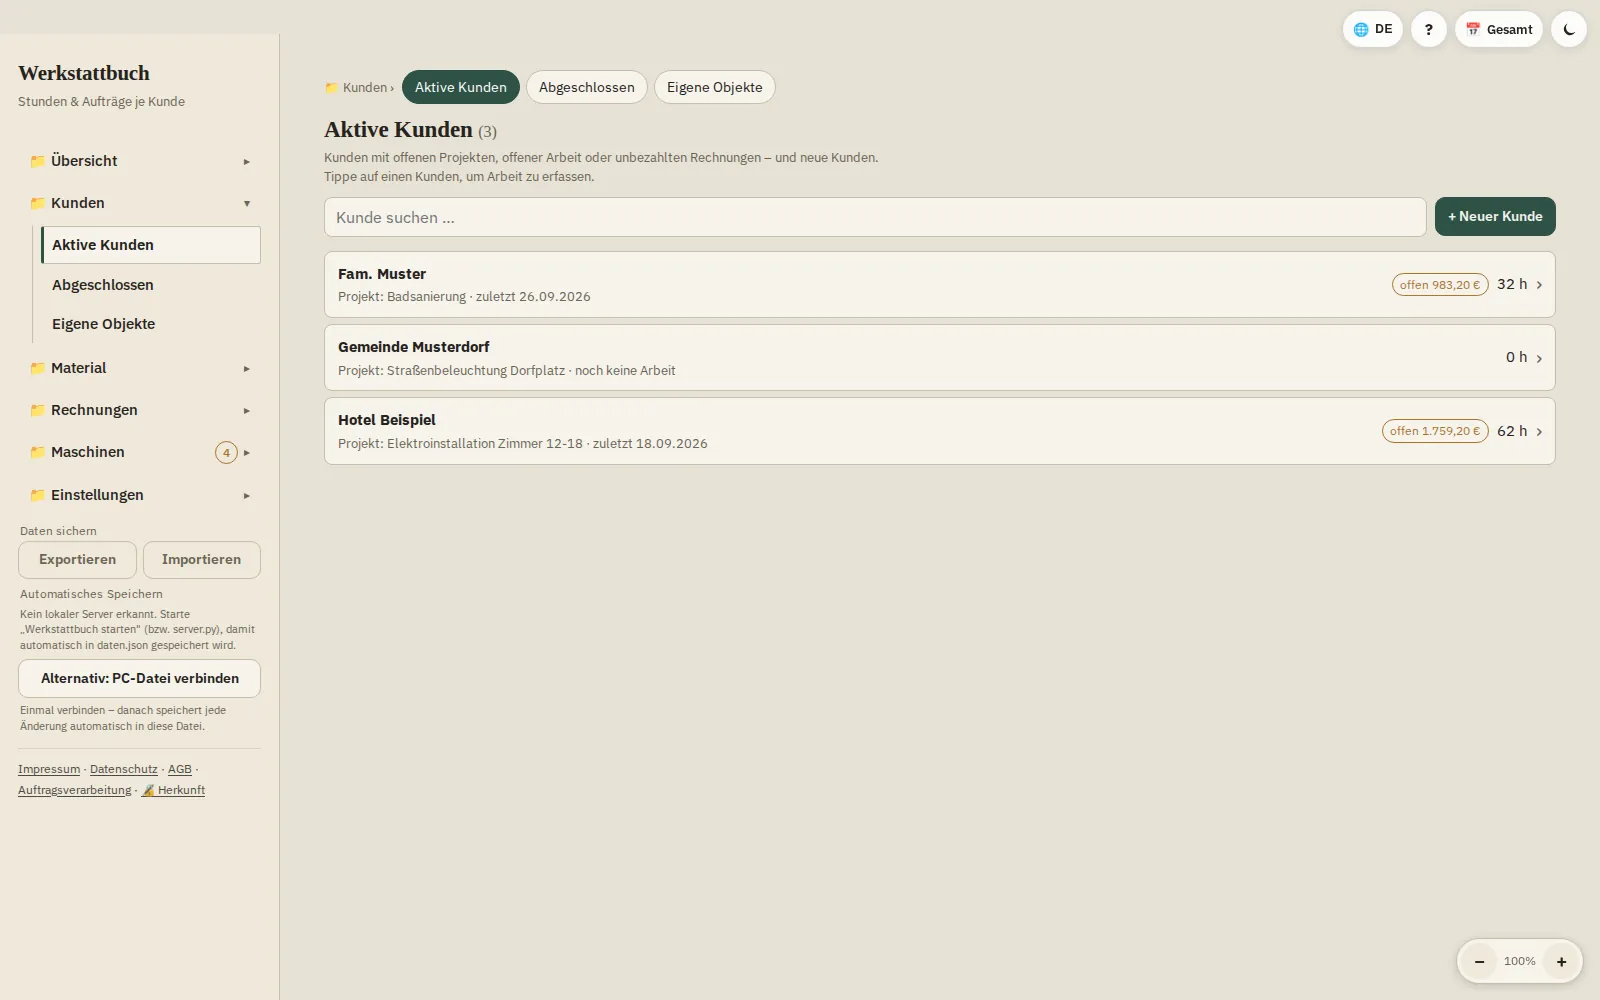This screenshot has width=1600, height=1000.
Task: Click the Maschinen badge showing 4
Action: [226, 452]
